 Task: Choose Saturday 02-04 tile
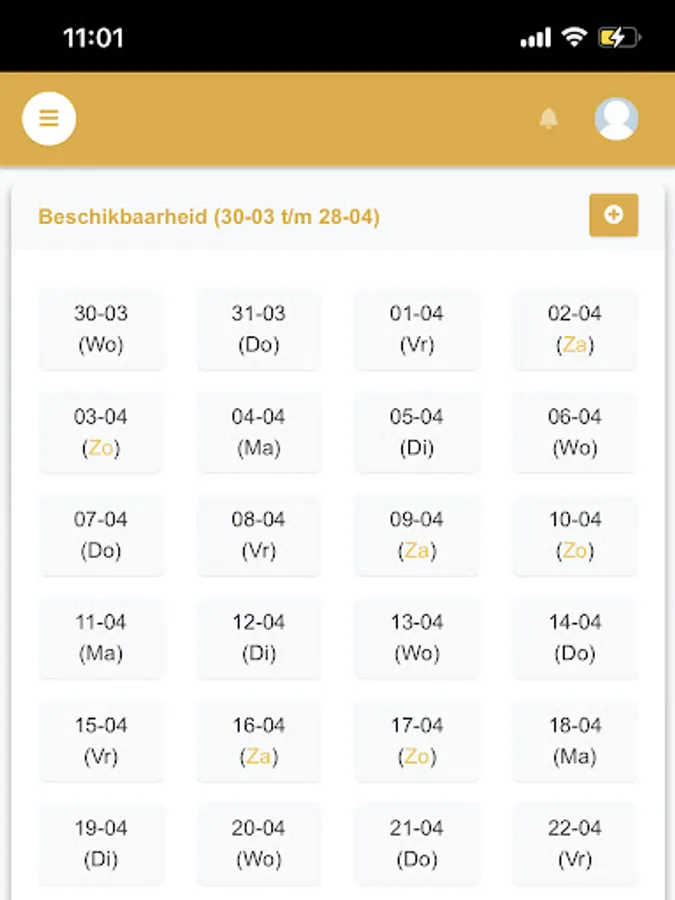[574, 329]
